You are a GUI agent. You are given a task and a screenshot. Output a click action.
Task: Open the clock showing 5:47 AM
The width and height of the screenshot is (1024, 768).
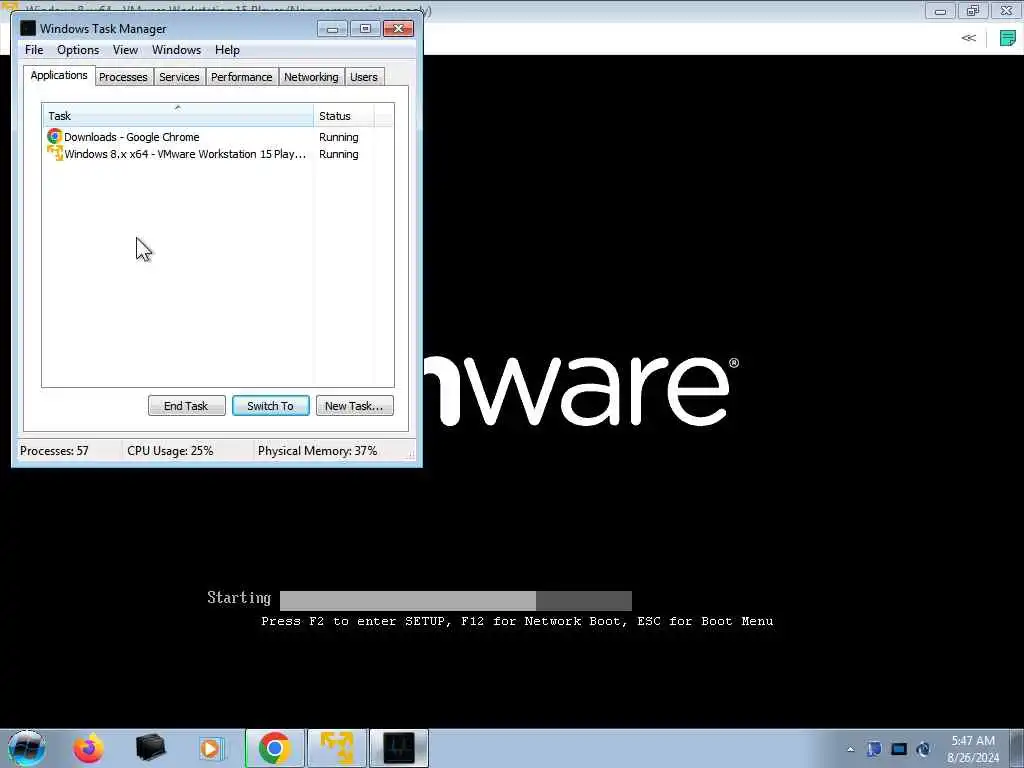(x=973, y=749)
